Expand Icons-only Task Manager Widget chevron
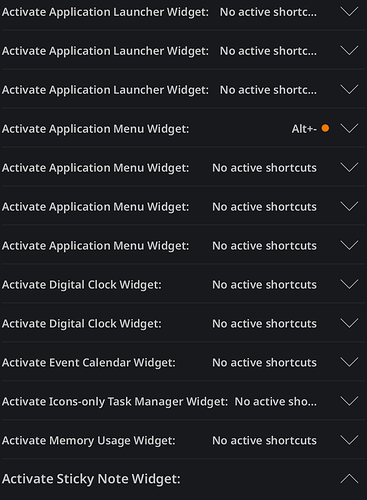 (349, 401)
